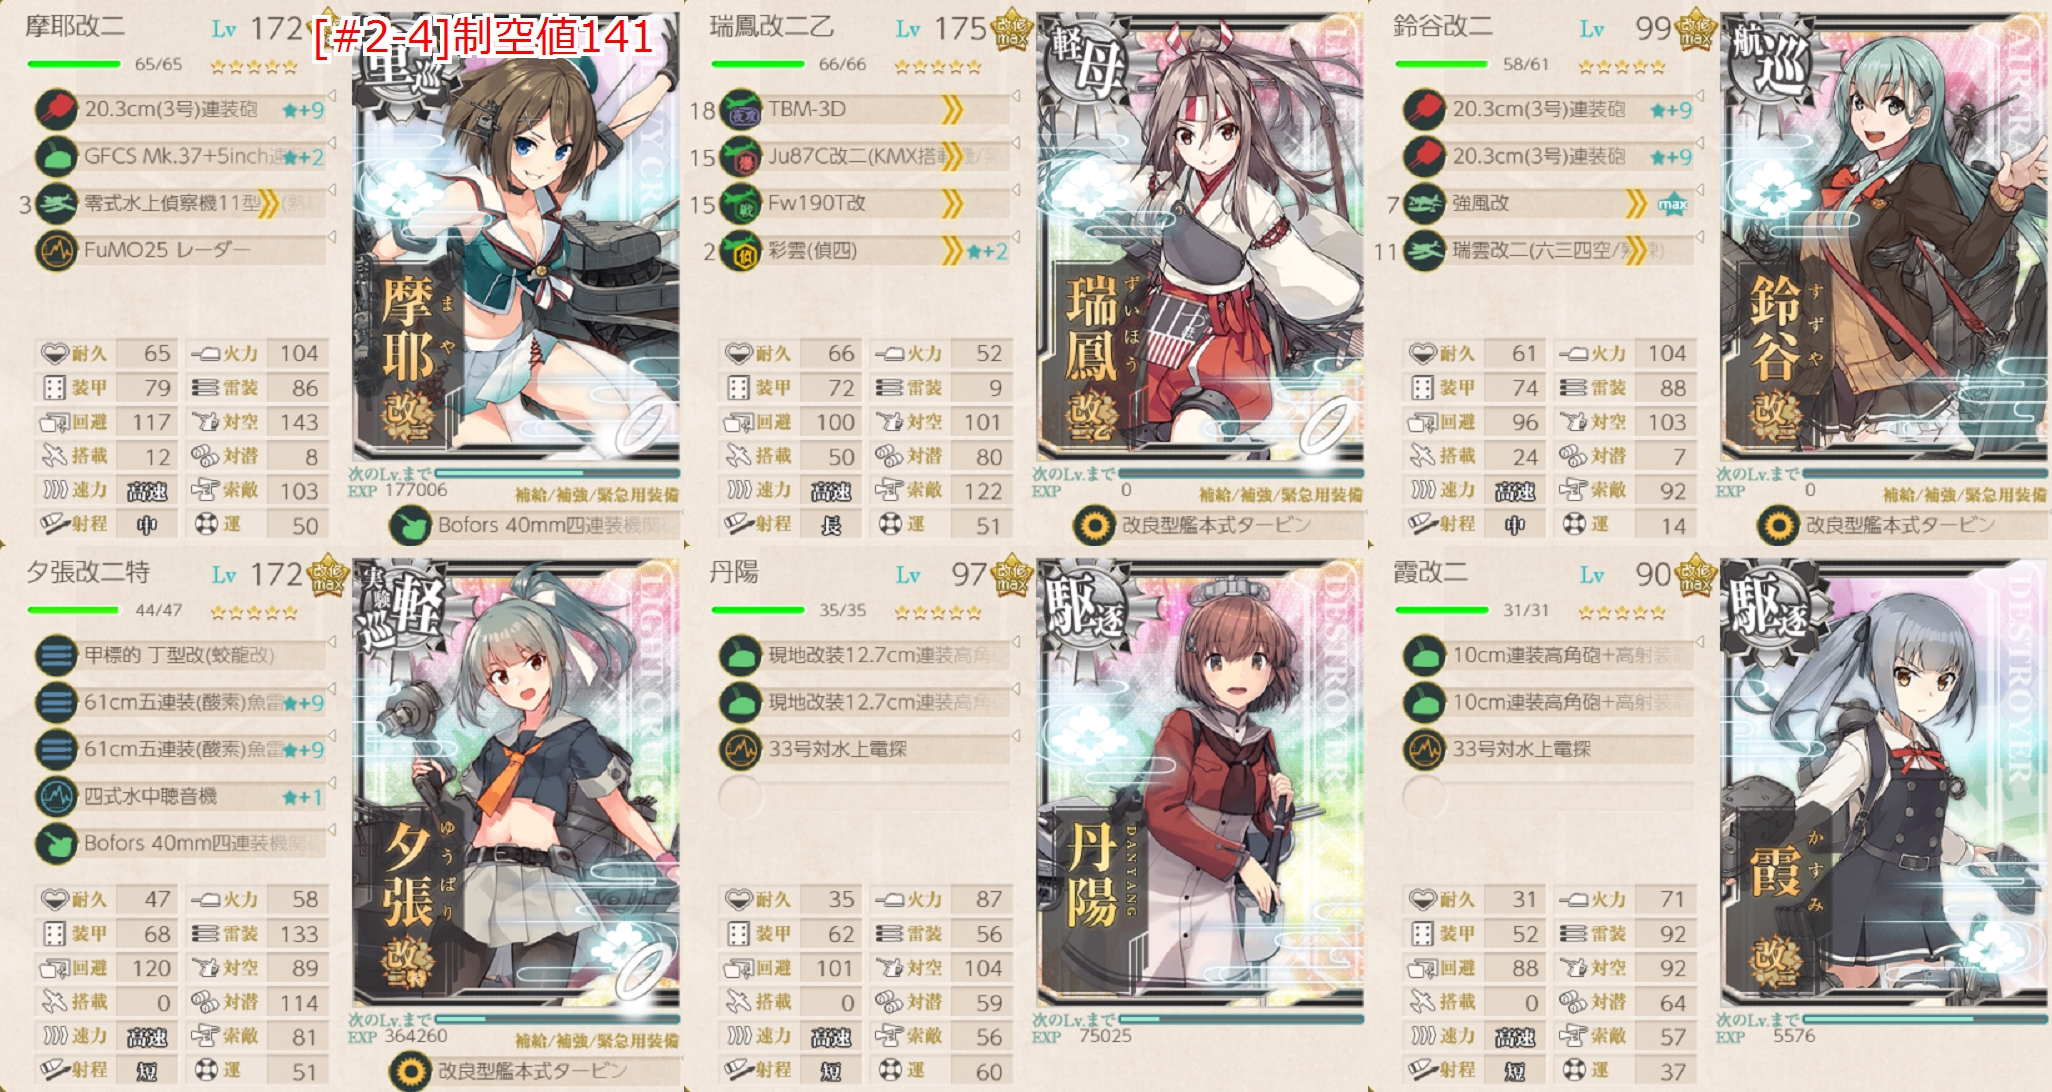Open the 夕張 light cruiser card image
The width and height of the screenshot is (2052, 1092).
click(x=516, y=783)
